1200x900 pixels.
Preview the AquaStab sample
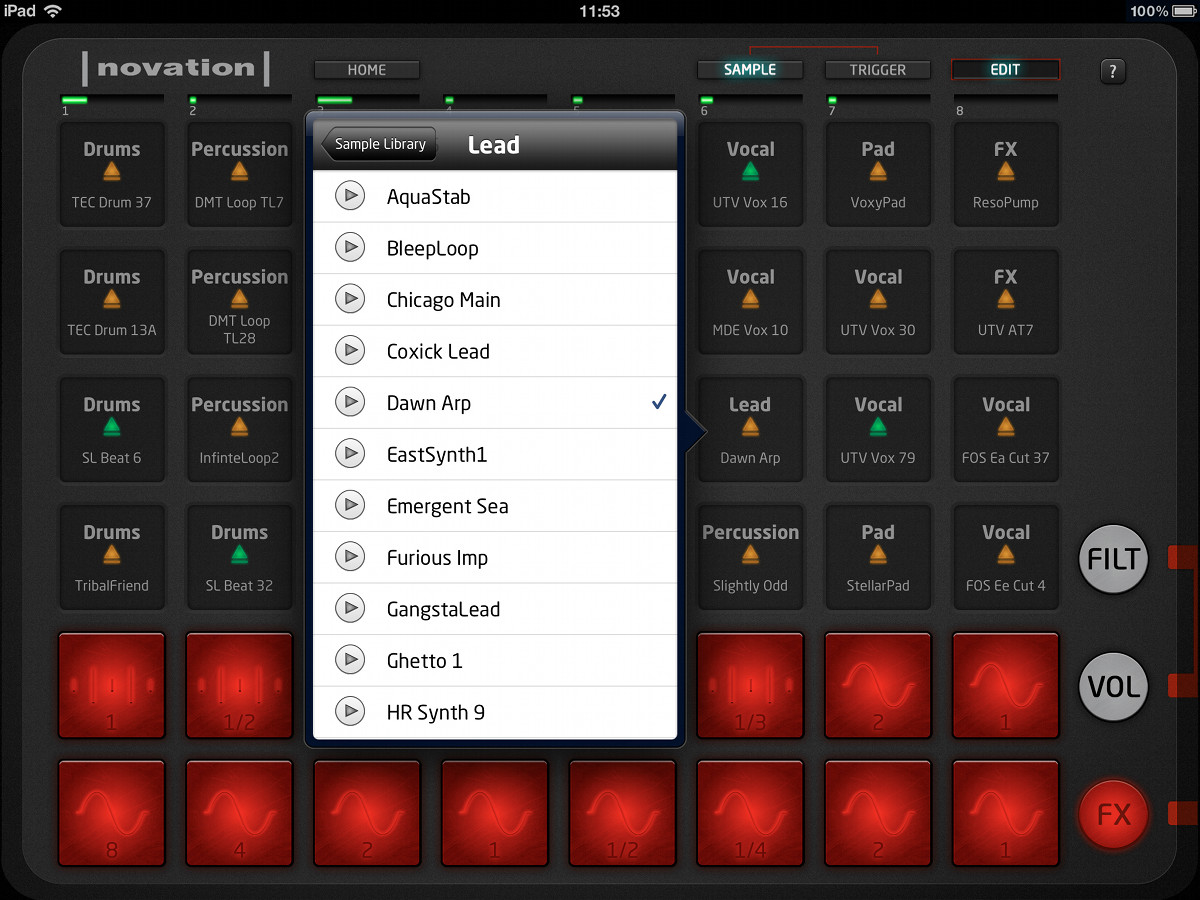click(x=350, y=196)
